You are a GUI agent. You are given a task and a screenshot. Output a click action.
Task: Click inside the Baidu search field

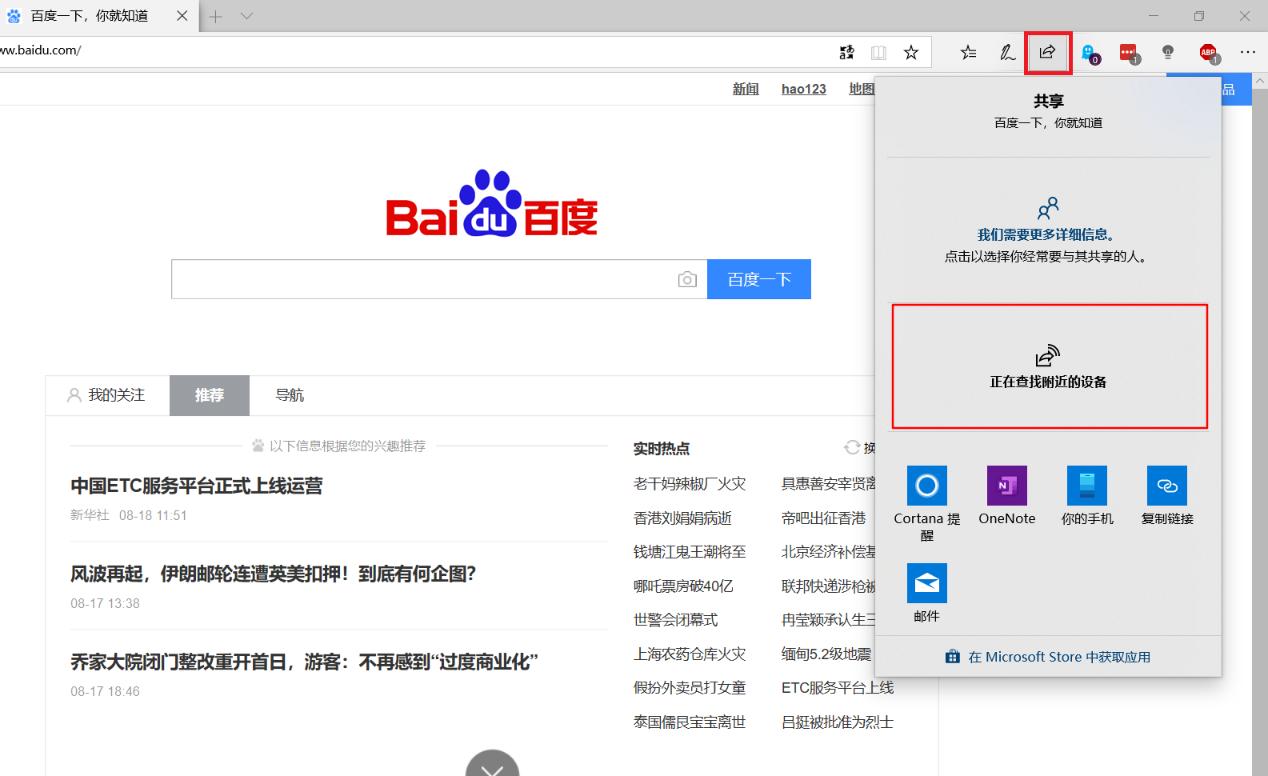coord(420,279)
